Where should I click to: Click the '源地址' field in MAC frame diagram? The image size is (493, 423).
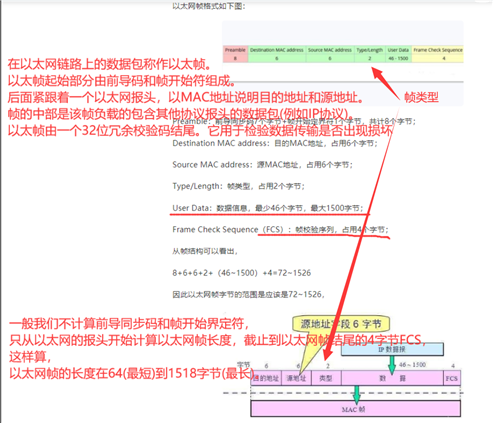pyautogui.click(x=296, y=378)
